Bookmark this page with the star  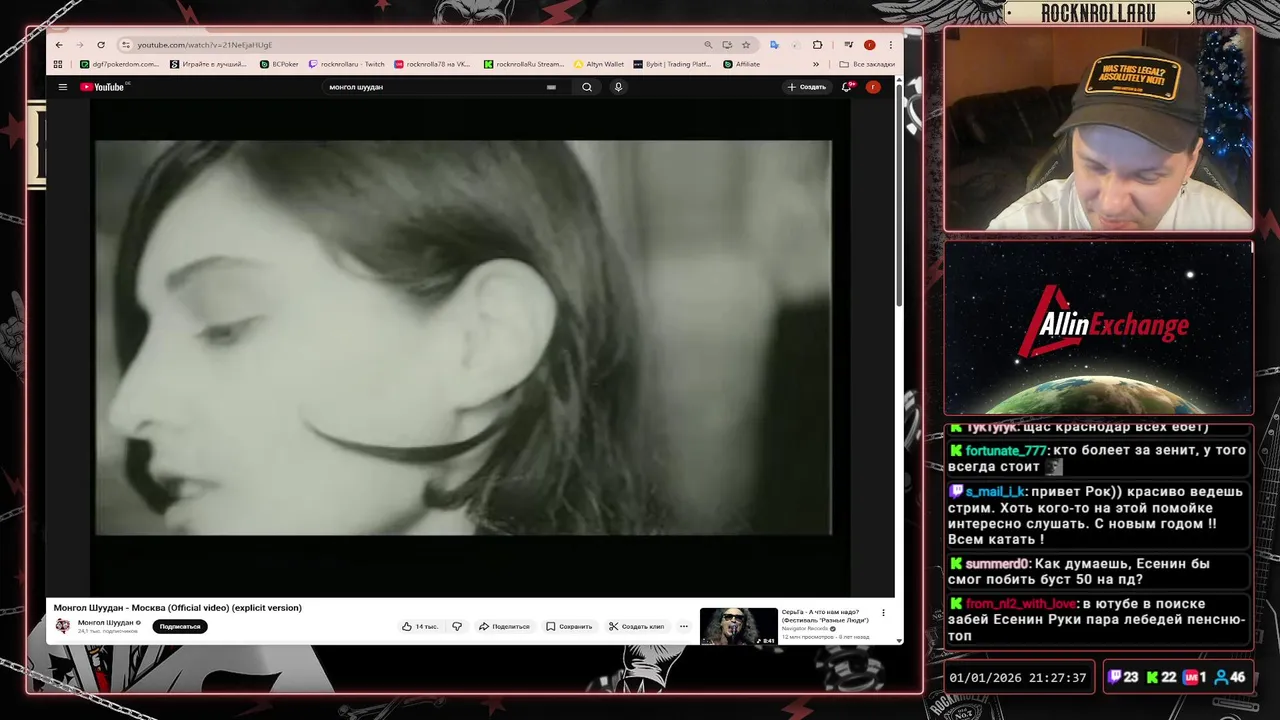(x=746, y=45)
